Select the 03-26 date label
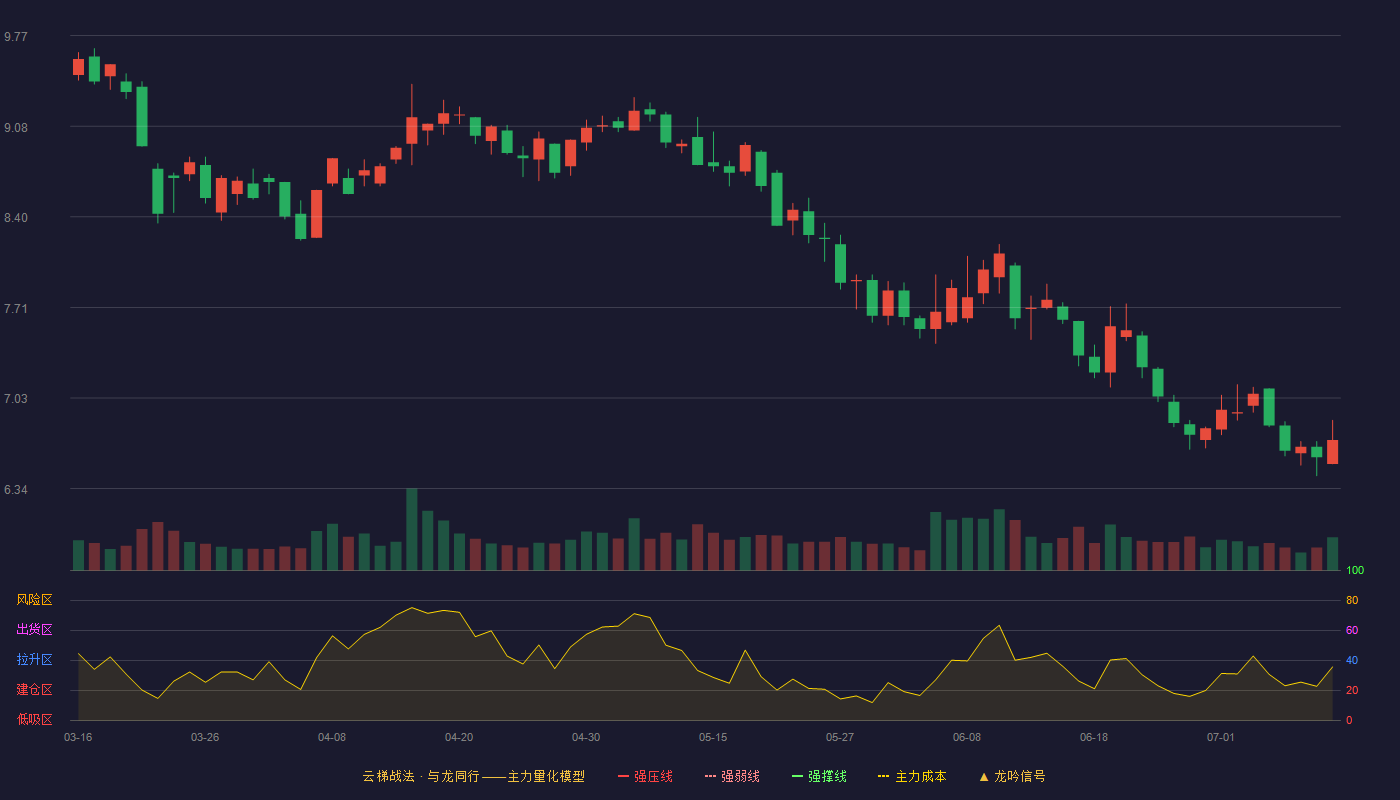Screen dimensions: 1400x800 (205, 737)
